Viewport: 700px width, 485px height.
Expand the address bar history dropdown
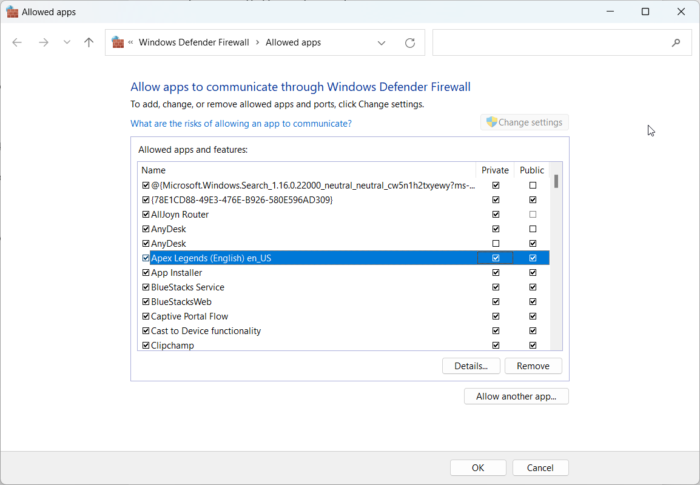[382, 43]
